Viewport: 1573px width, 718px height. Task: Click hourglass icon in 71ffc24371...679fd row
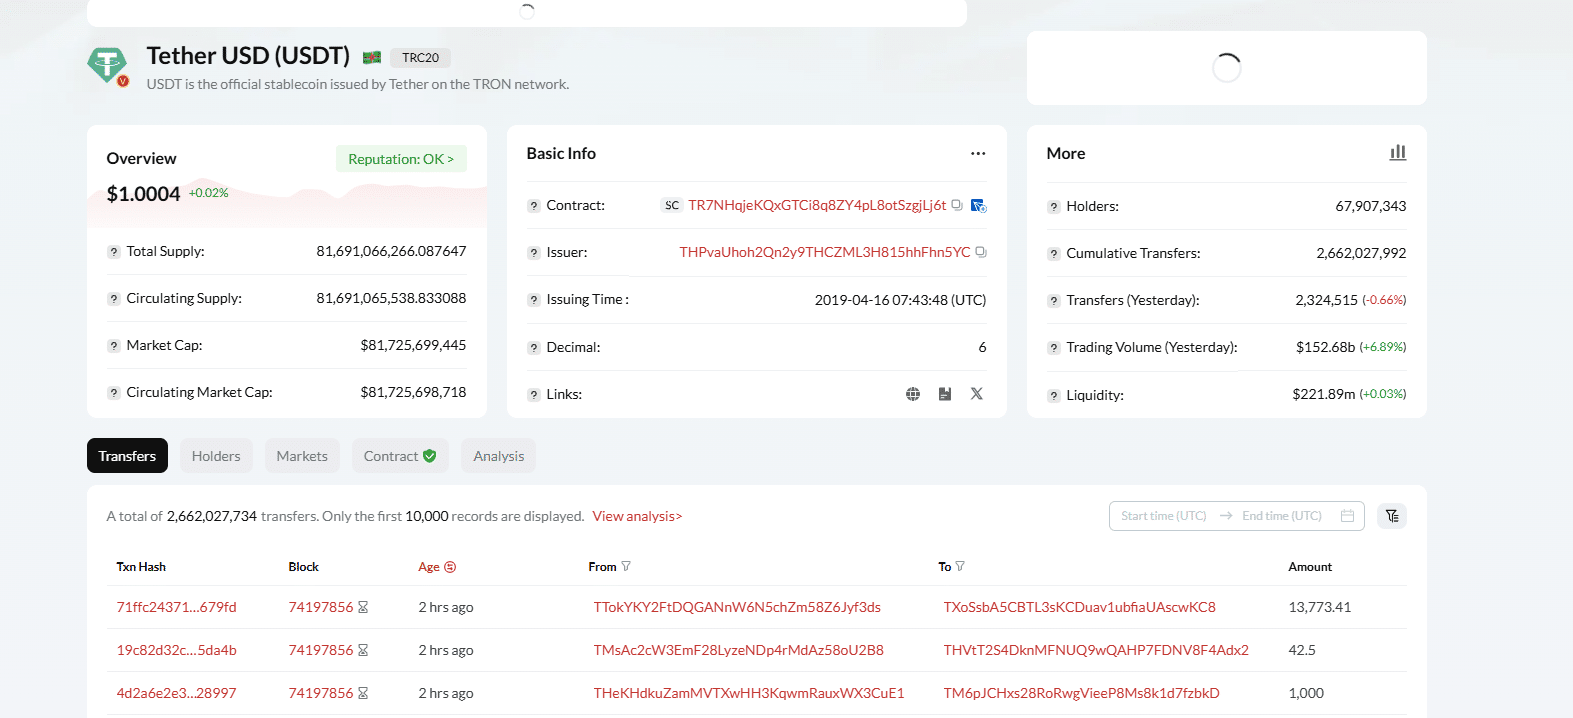click(x=363, y=607)
